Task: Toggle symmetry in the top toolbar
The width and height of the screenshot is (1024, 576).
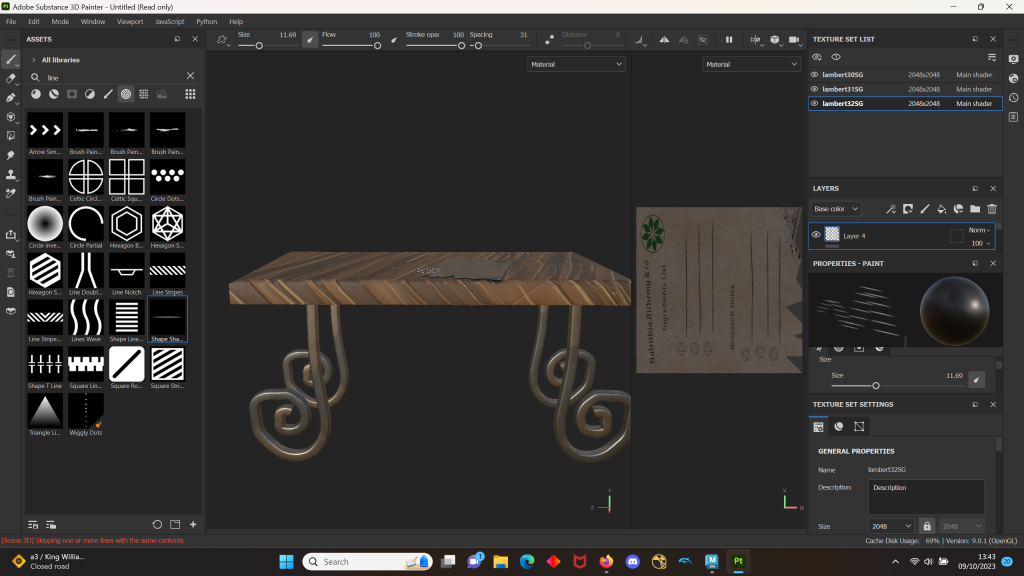Action: point(664,39)
